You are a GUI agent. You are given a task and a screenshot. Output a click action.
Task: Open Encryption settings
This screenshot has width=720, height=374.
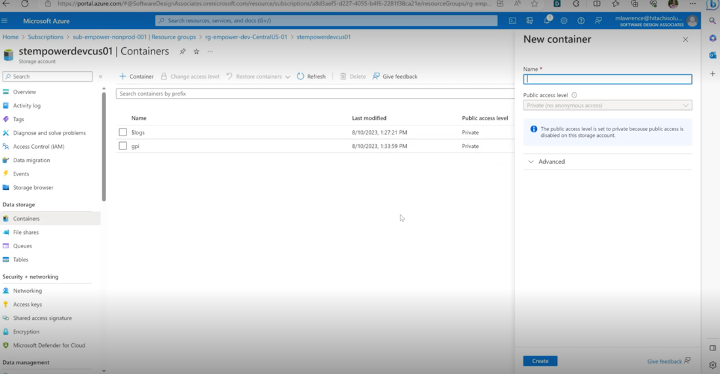click(26, 332)
